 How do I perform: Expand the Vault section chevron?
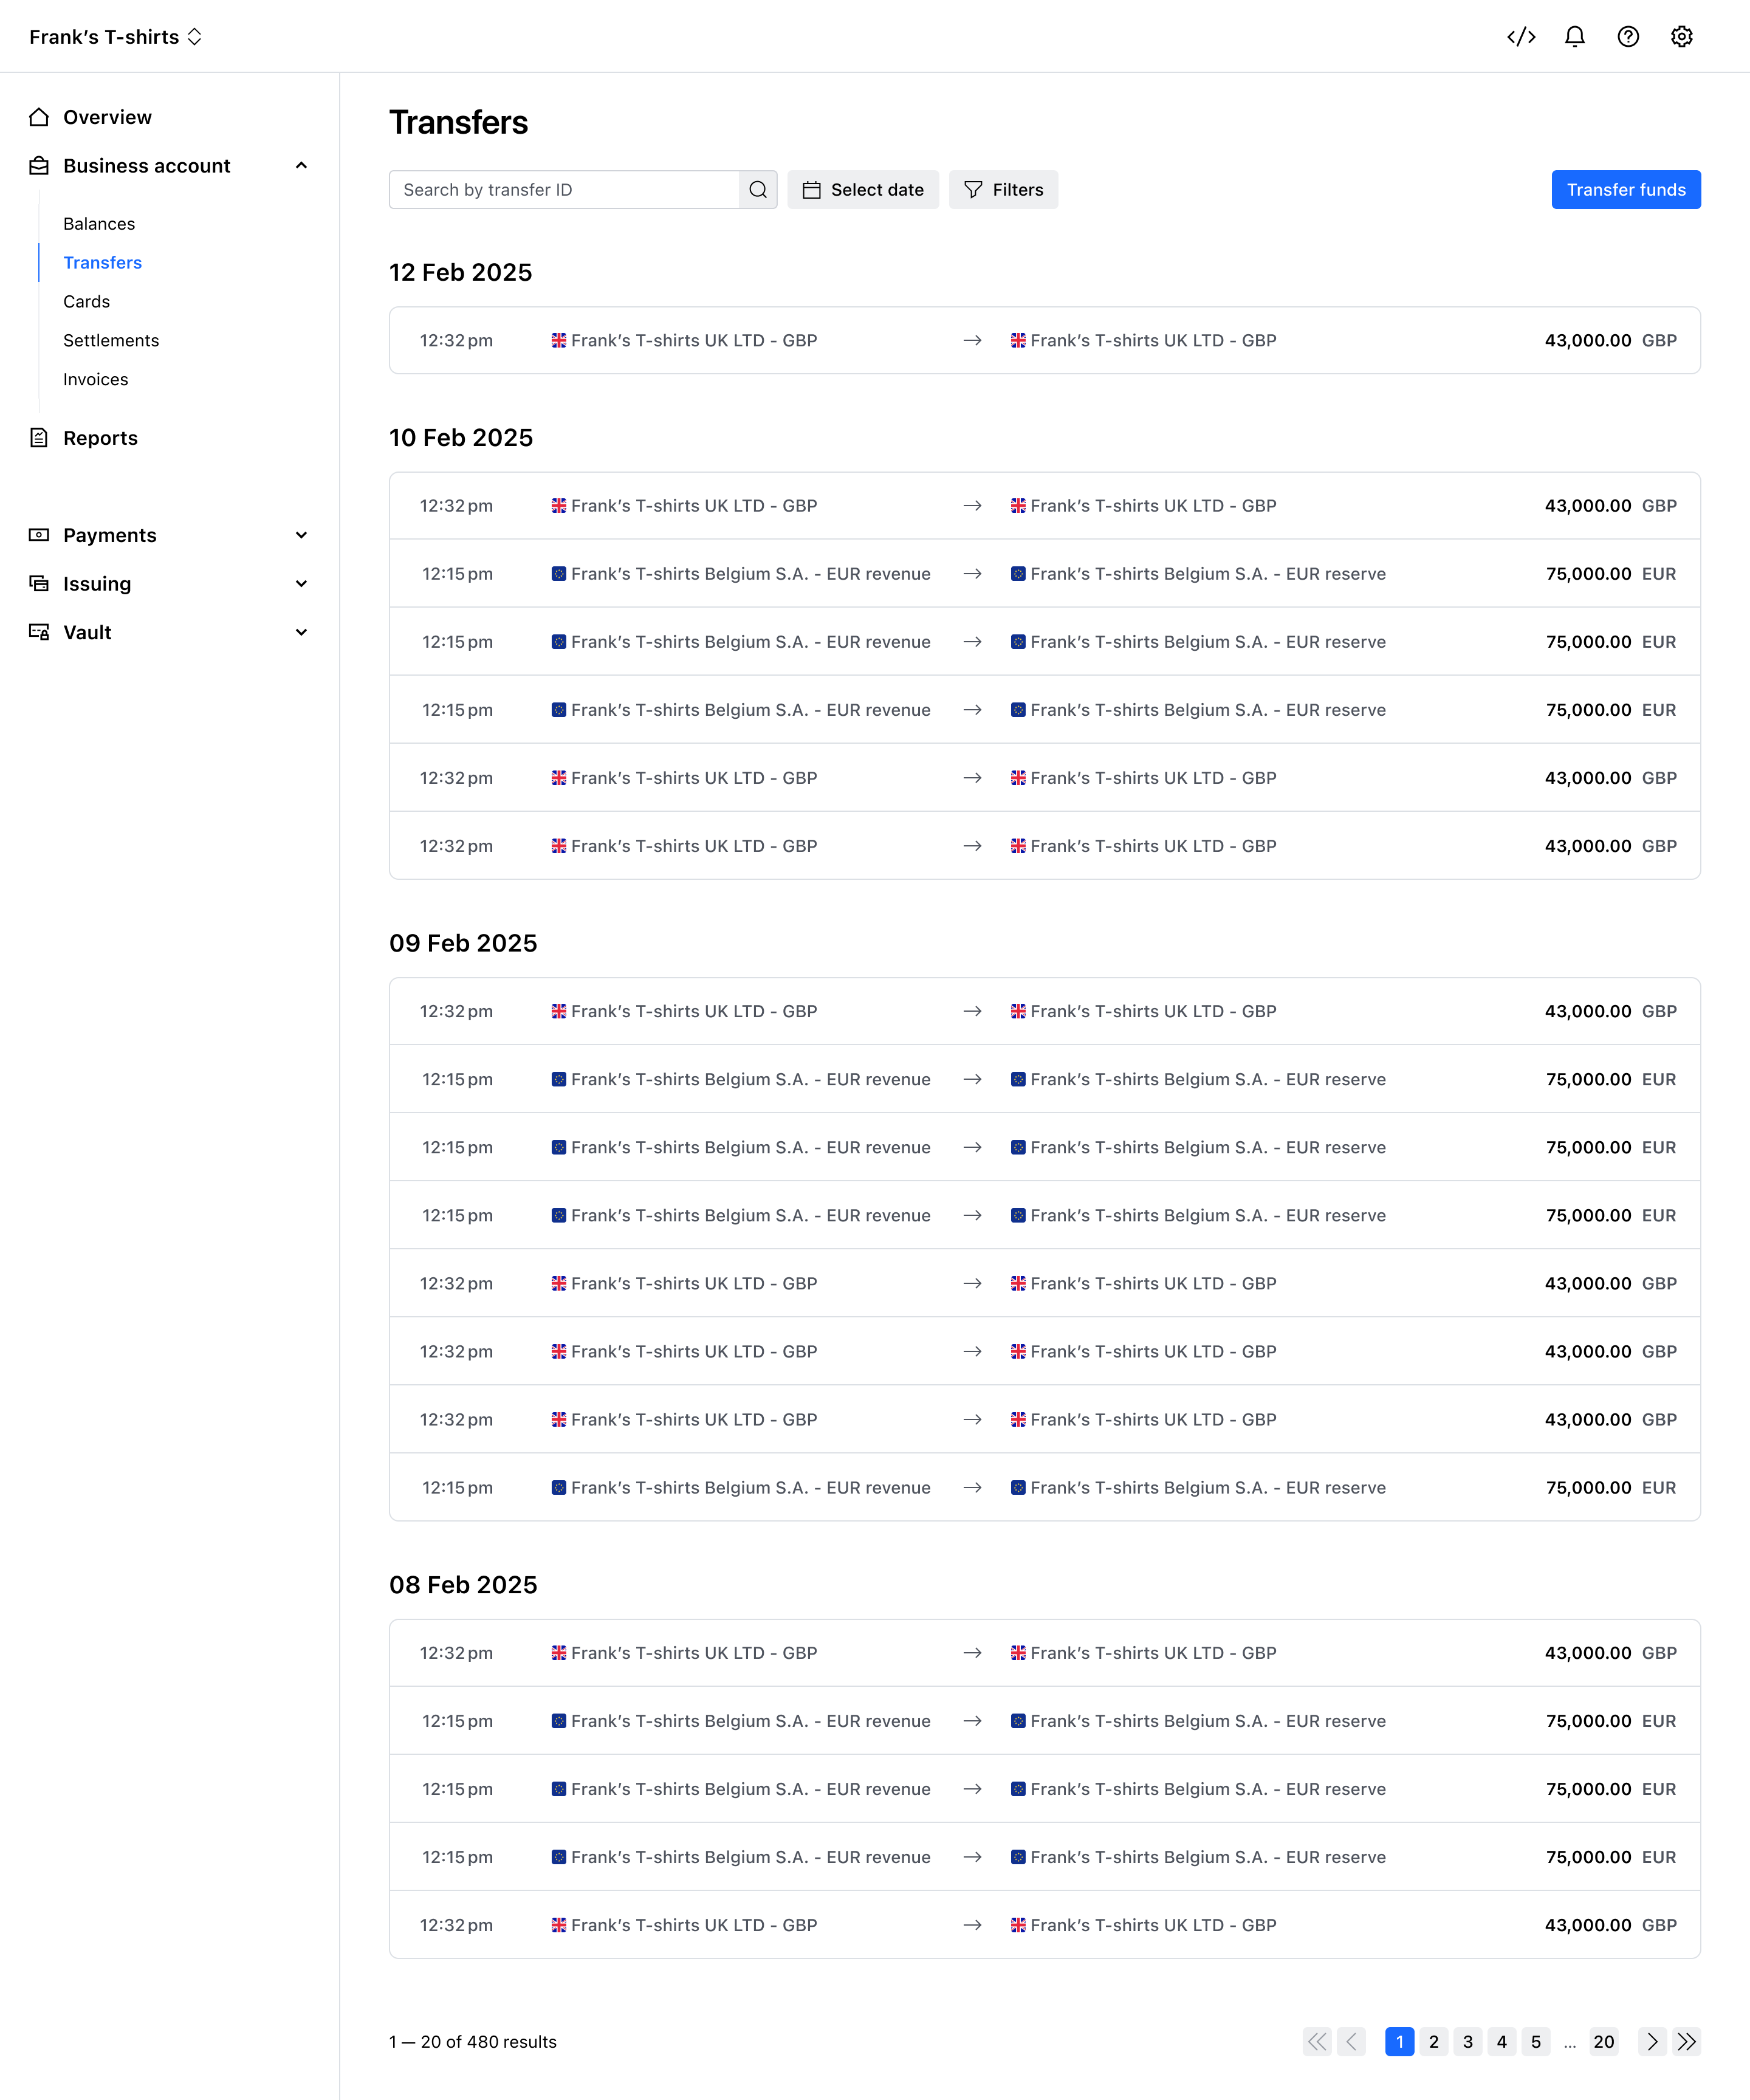click(x=301, y=632)
